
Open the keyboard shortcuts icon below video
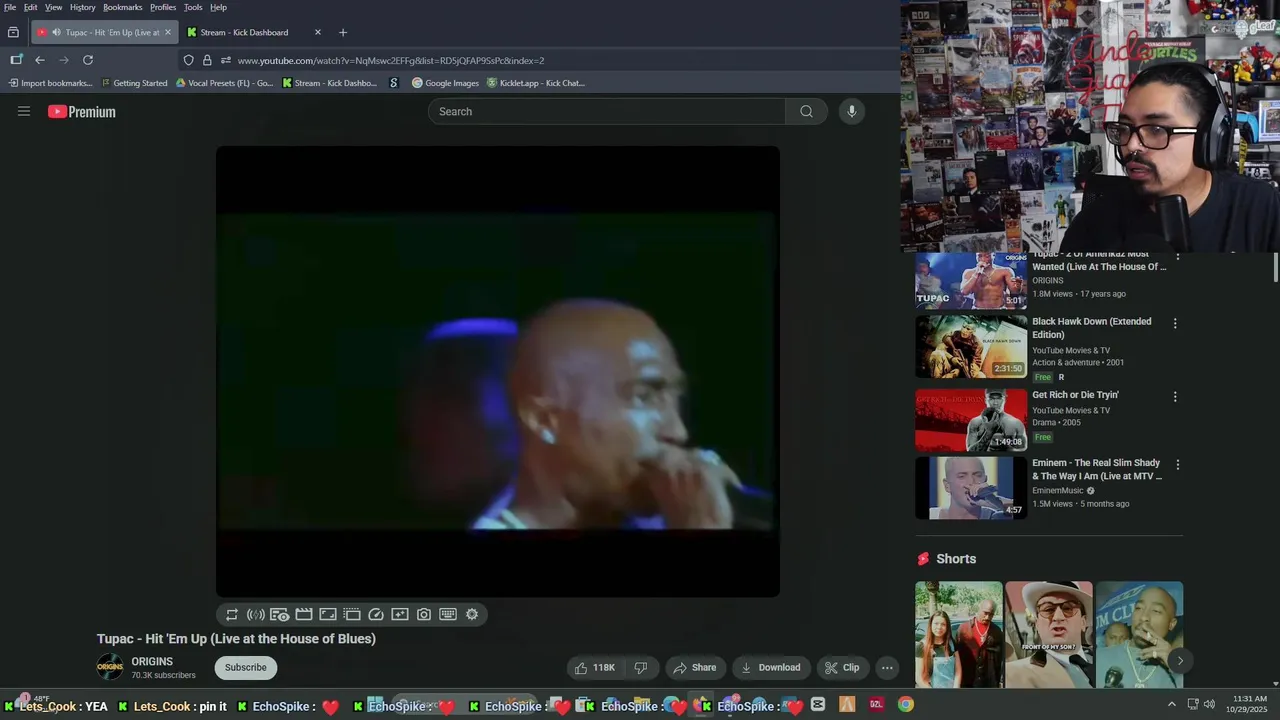[x=448, y=615]
